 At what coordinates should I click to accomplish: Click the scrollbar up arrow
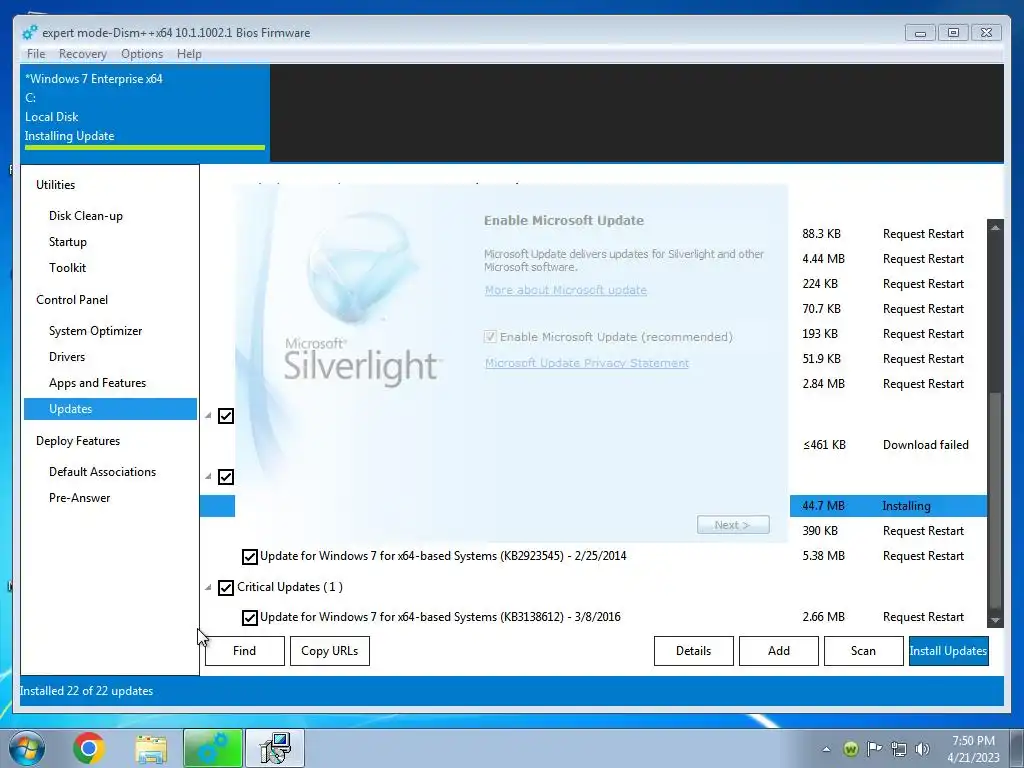pos(995,227)
